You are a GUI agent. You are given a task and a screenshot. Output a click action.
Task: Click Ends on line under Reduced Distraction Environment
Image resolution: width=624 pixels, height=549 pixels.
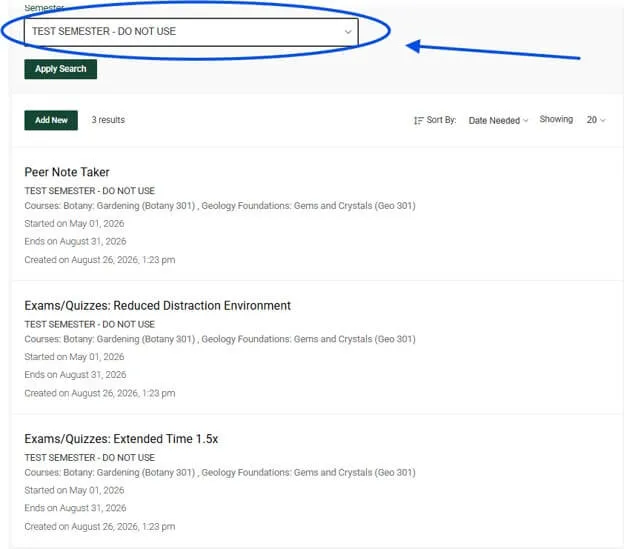[x=75, y=375]
